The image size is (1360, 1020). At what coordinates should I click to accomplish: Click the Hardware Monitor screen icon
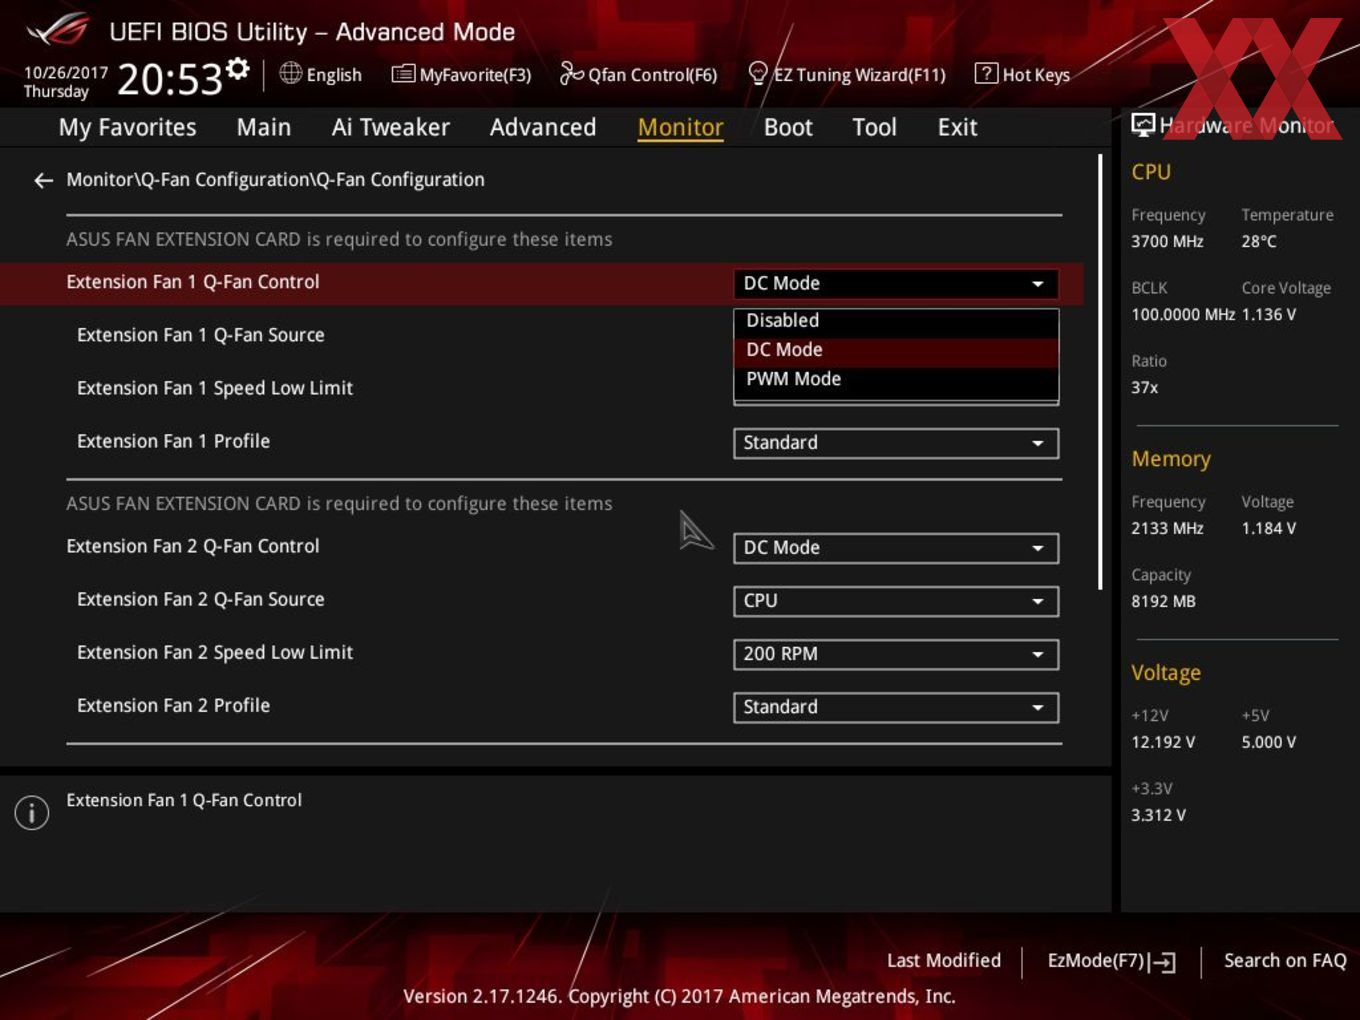1143,124
